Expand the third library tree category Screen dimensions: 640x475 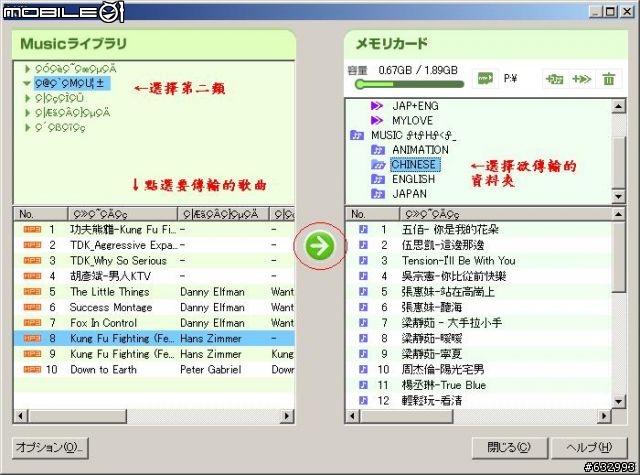pyautogui.click(x=27, y=98)
